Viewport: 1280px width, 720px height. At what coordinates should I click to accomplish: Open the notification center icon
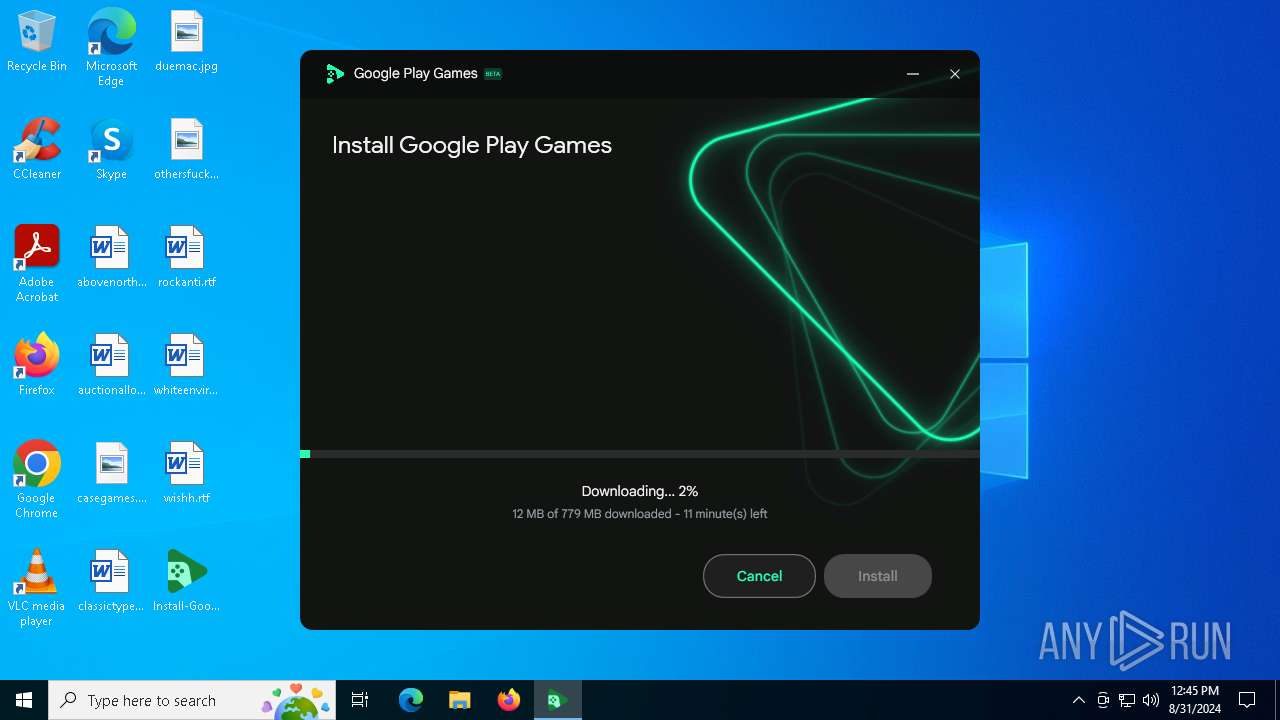pyautogui.click(x=1247, y=700)
